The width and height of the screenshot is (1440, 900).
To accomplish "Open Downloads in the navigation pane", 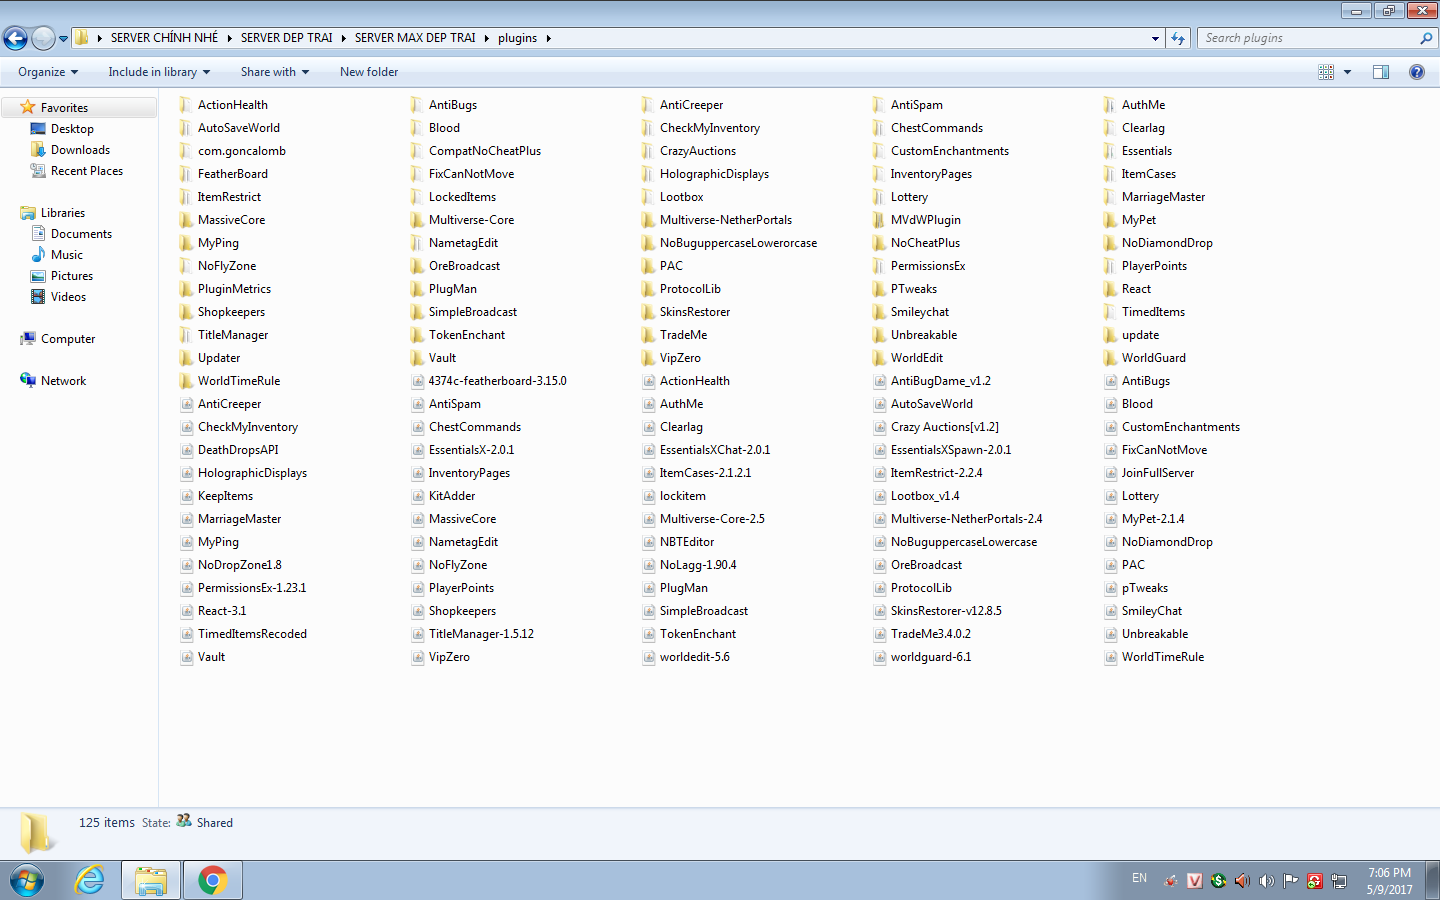I will (80, 150).
